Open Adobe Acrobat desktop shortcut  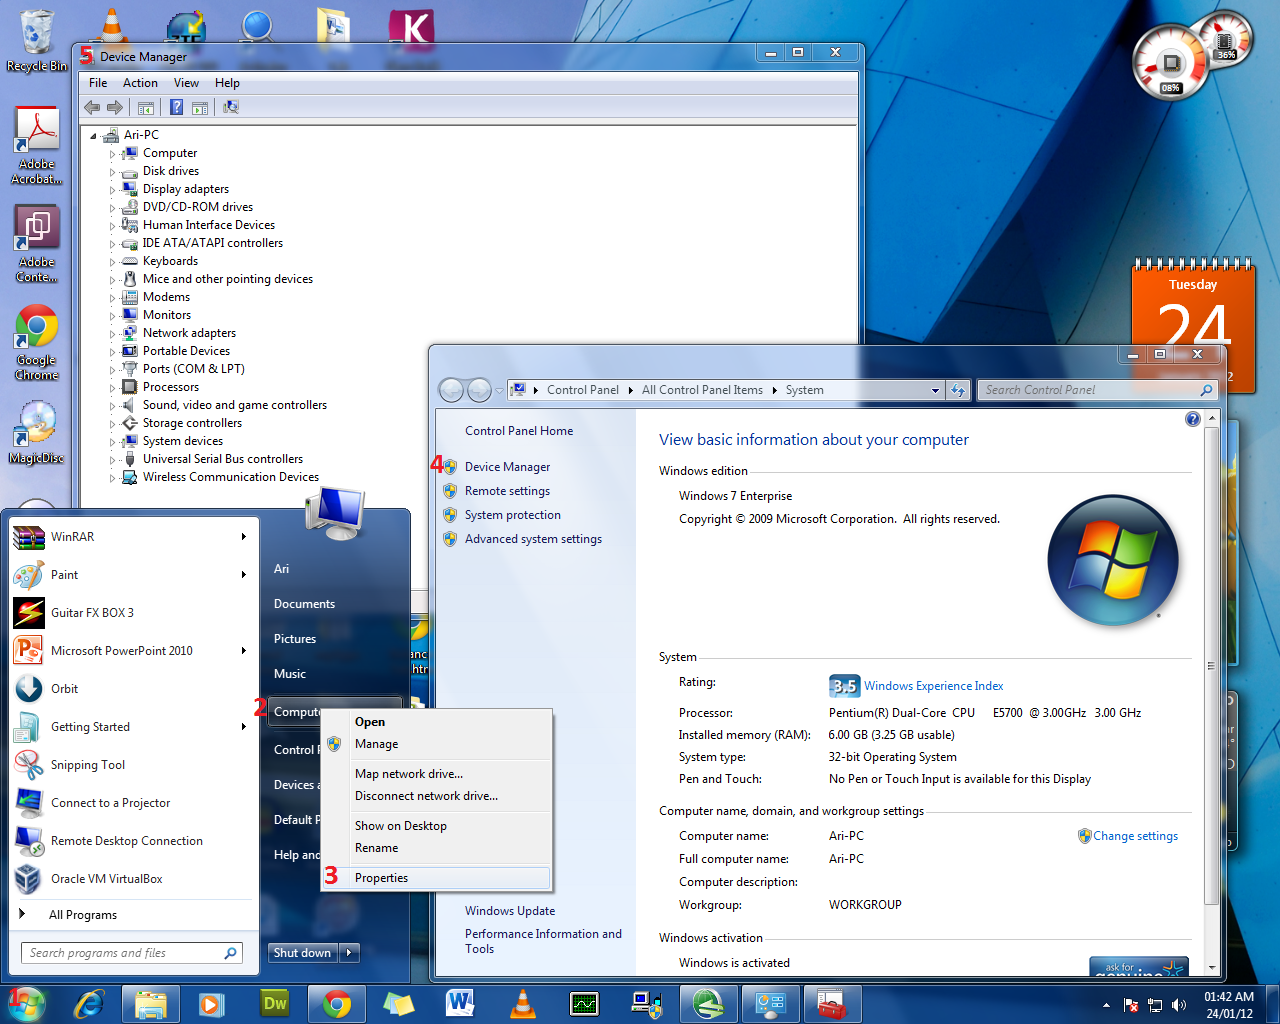point(36,146)
